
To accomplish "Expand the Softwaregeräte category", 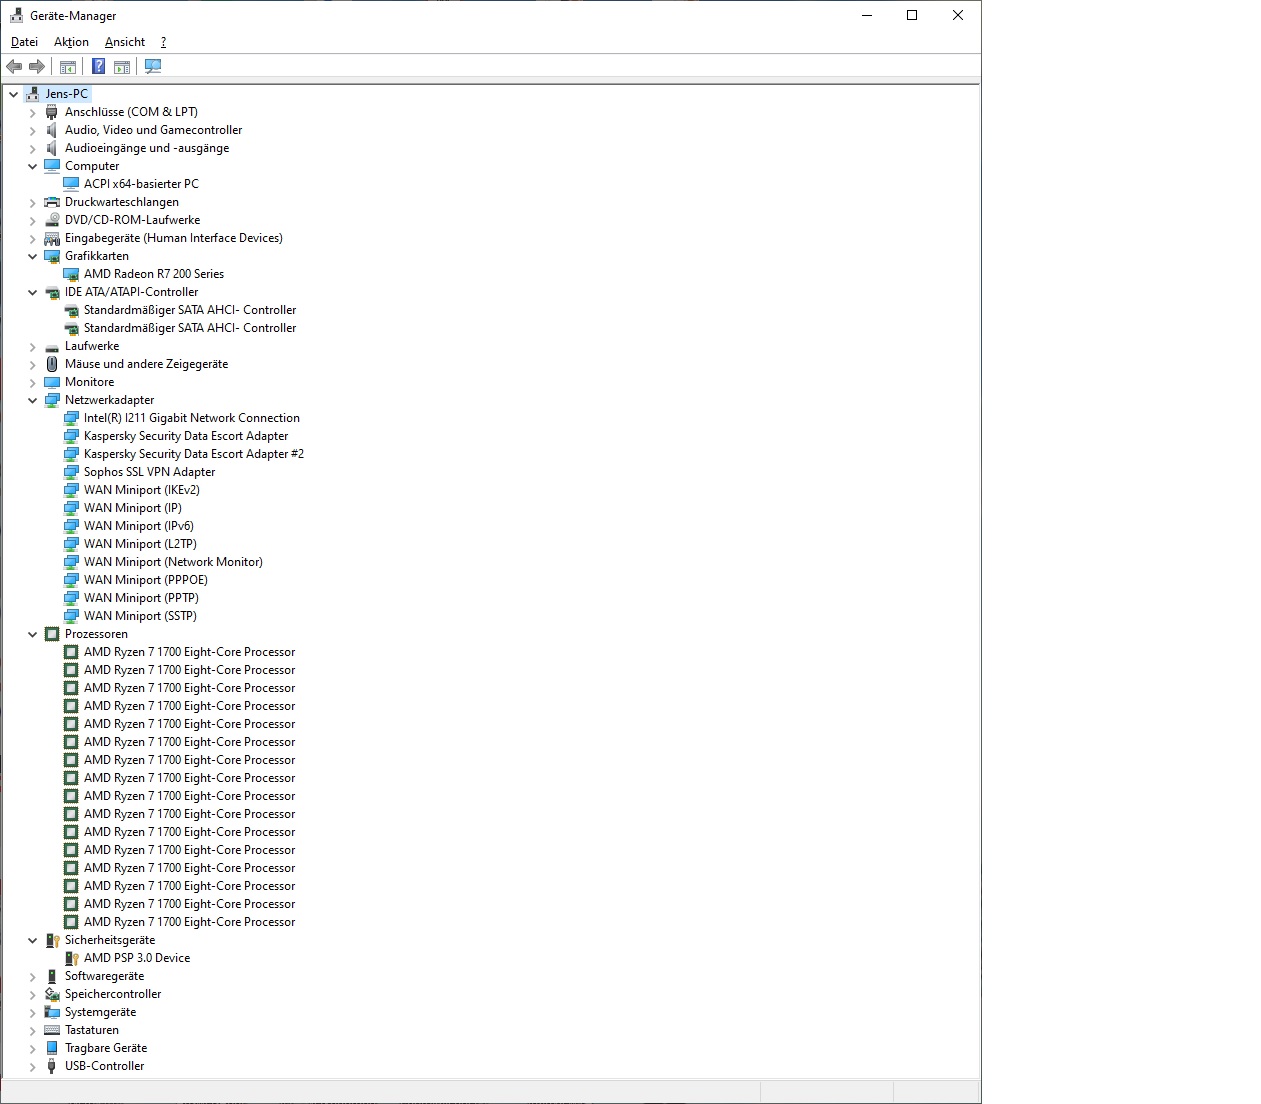I will (x=32, y=976).
